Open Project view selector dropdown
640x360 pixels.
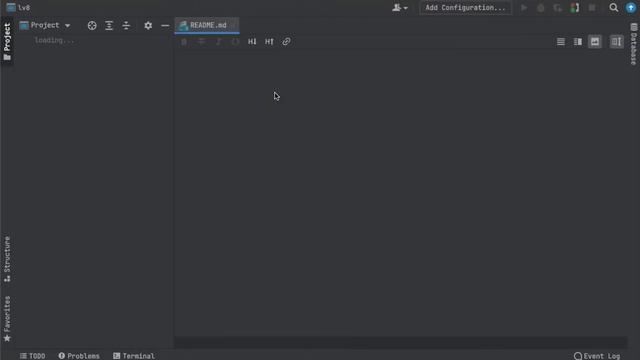point(45,25)
